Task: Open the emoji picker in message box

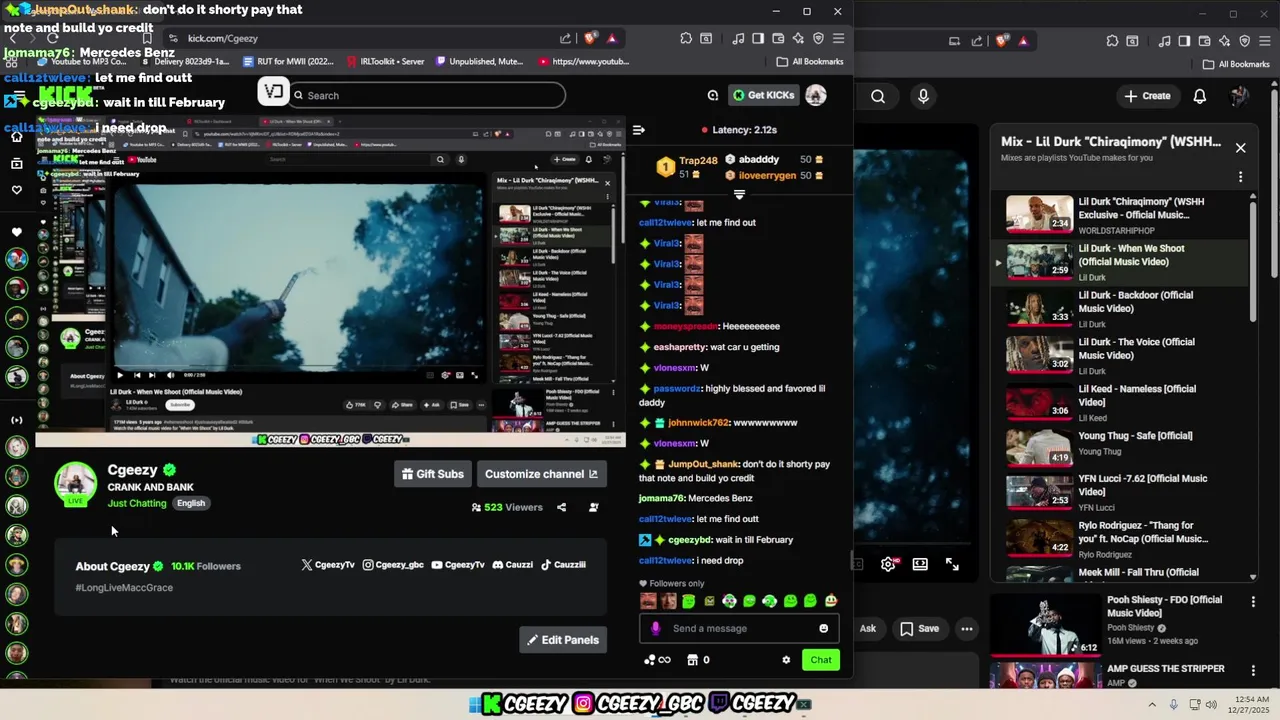Action: pos(823,628)
